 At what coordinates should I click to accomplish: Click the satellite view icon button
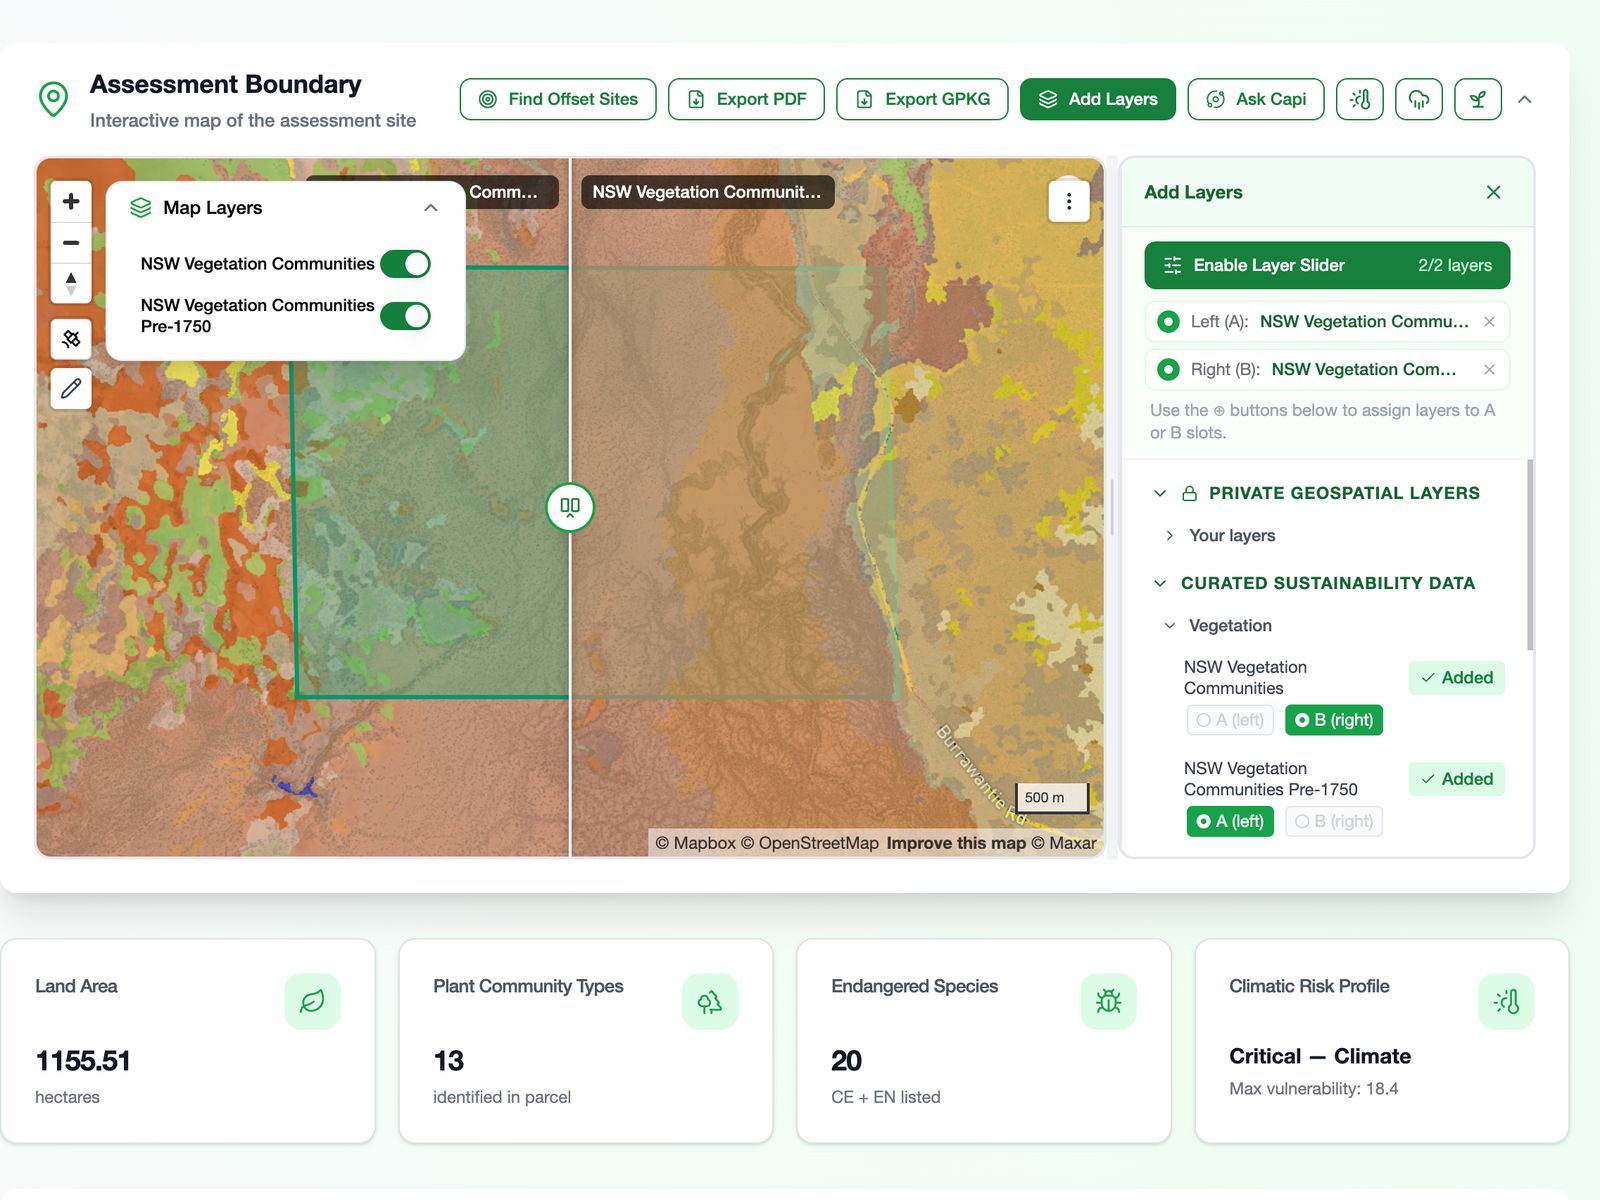(71, 339)
